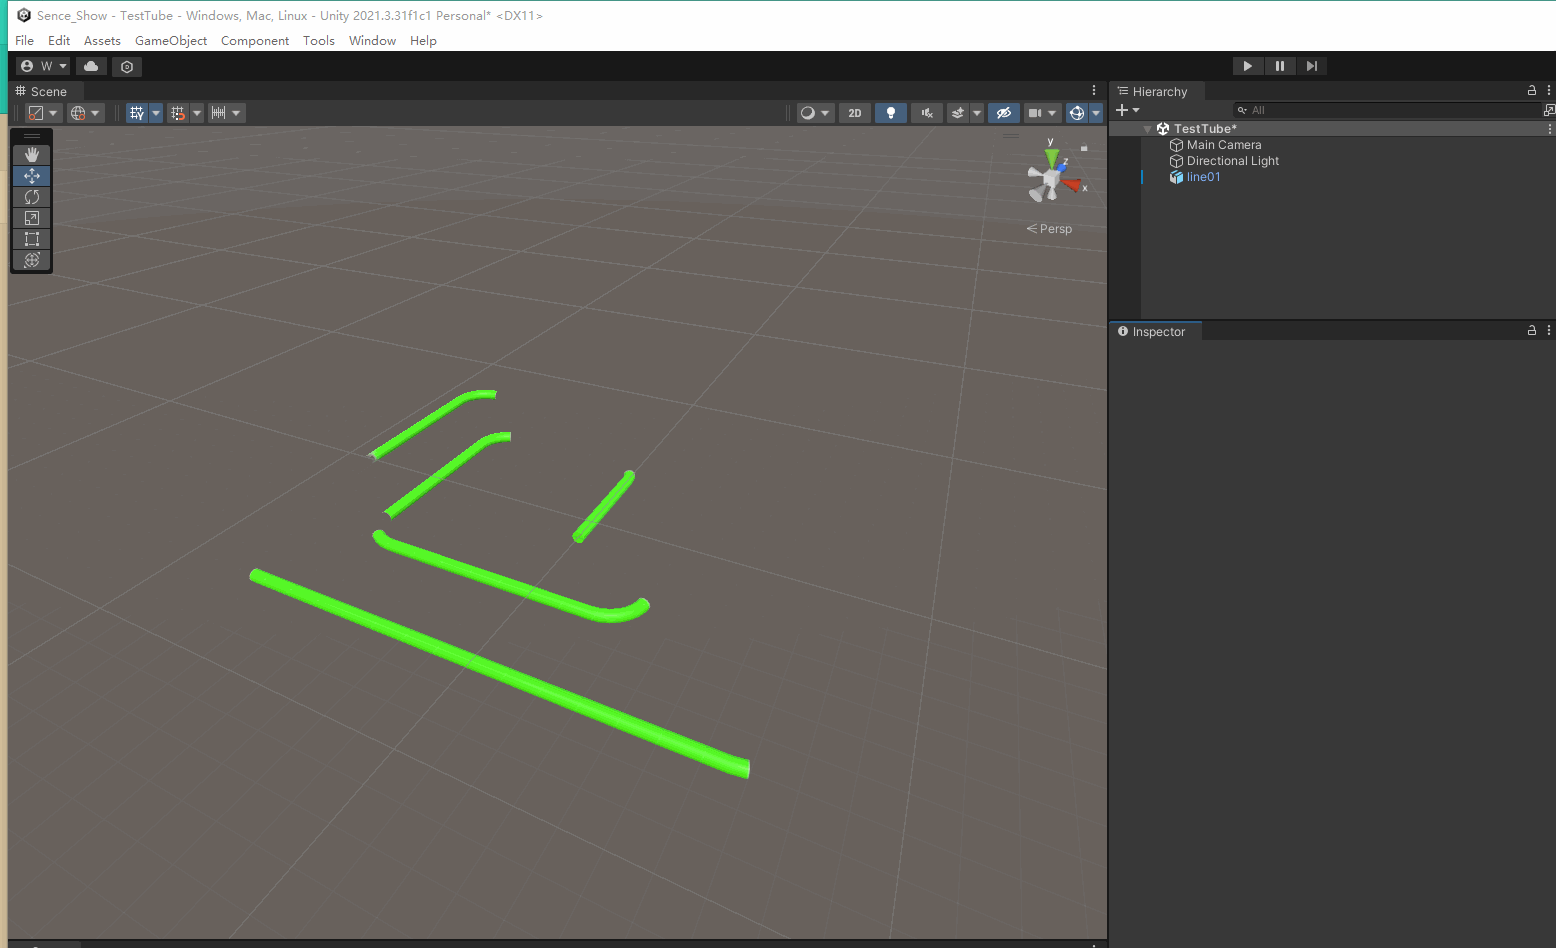This screenshot has width=1556, height=948.
Task: Click the Hierarchy search field
Action: [1390, 110]
